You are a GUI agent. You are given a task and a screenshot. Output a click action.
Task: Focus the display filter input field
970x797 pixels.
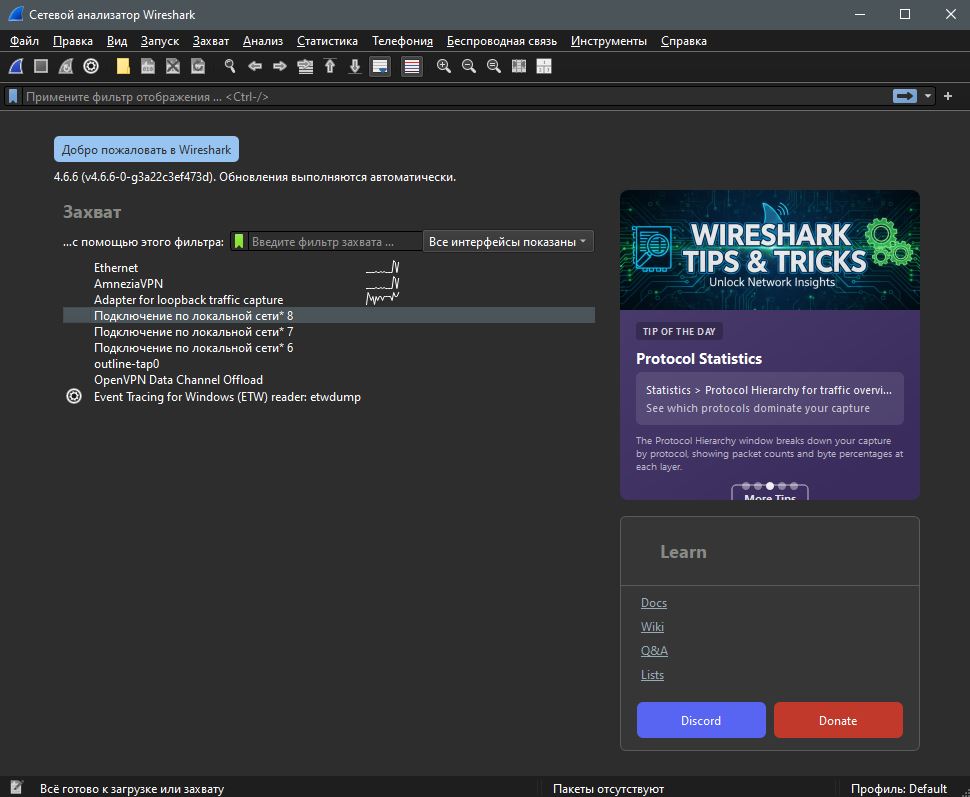(x=457, y=97)
